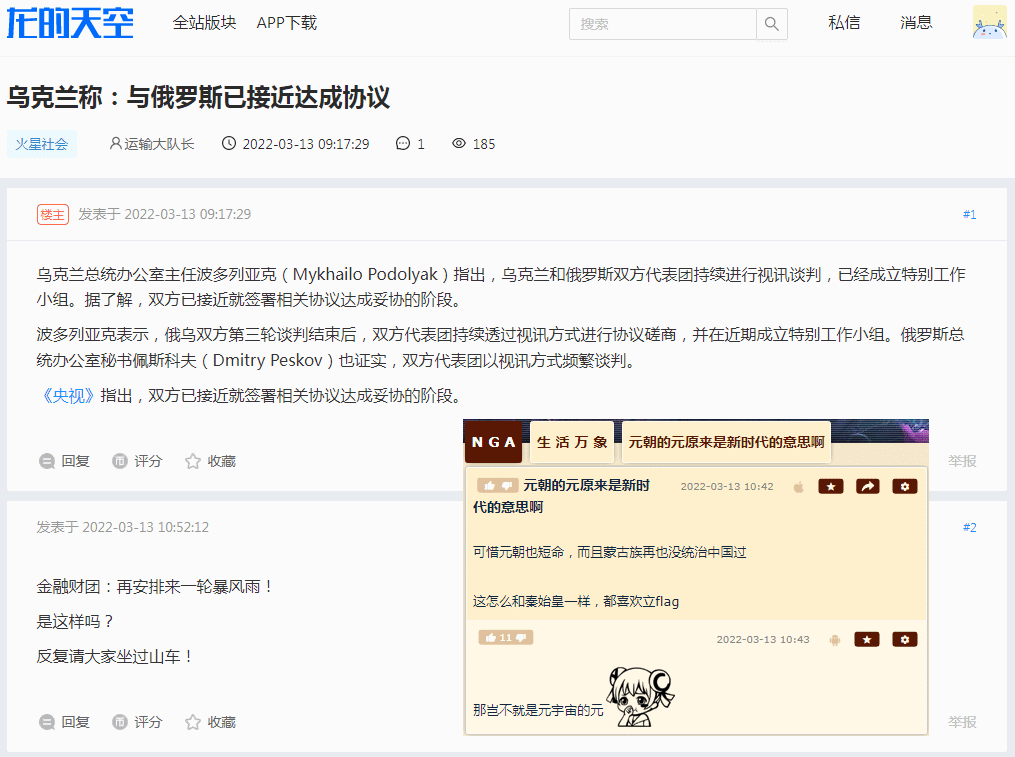Image resolution: width=1015 pixels, height=757 pixels.
Task: Open floor link #1
Action: tap(969, 214)
